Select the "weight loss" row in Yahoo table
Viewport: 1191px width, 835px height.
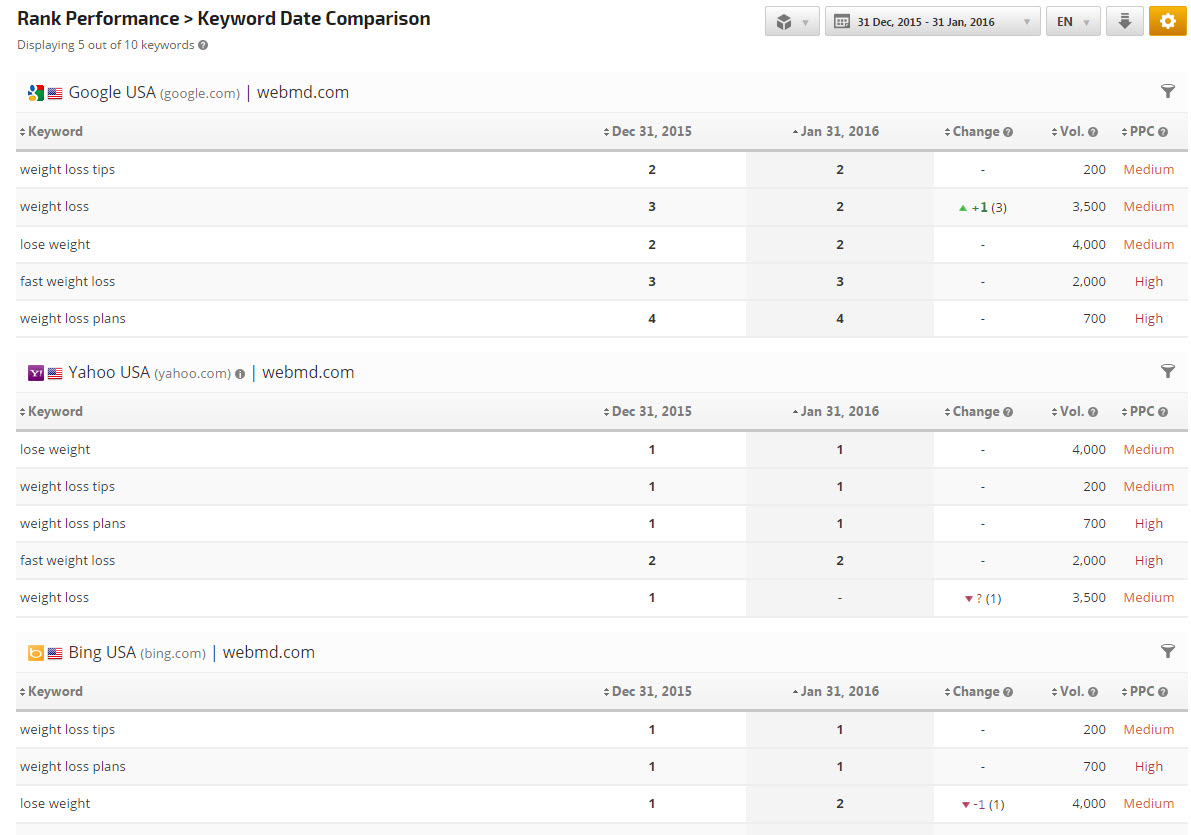click(x=54, y=598)
